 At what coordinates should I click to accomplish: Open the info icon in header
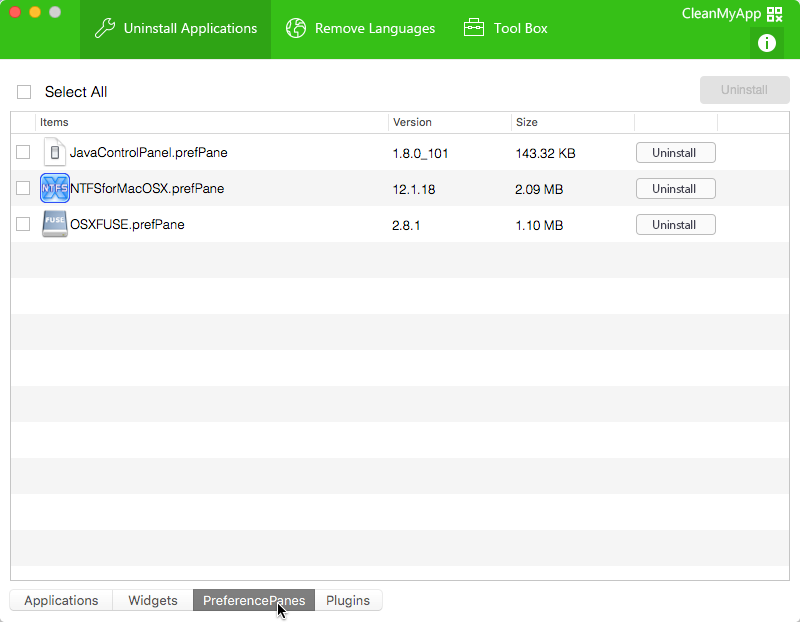click(x=767, y=43)
